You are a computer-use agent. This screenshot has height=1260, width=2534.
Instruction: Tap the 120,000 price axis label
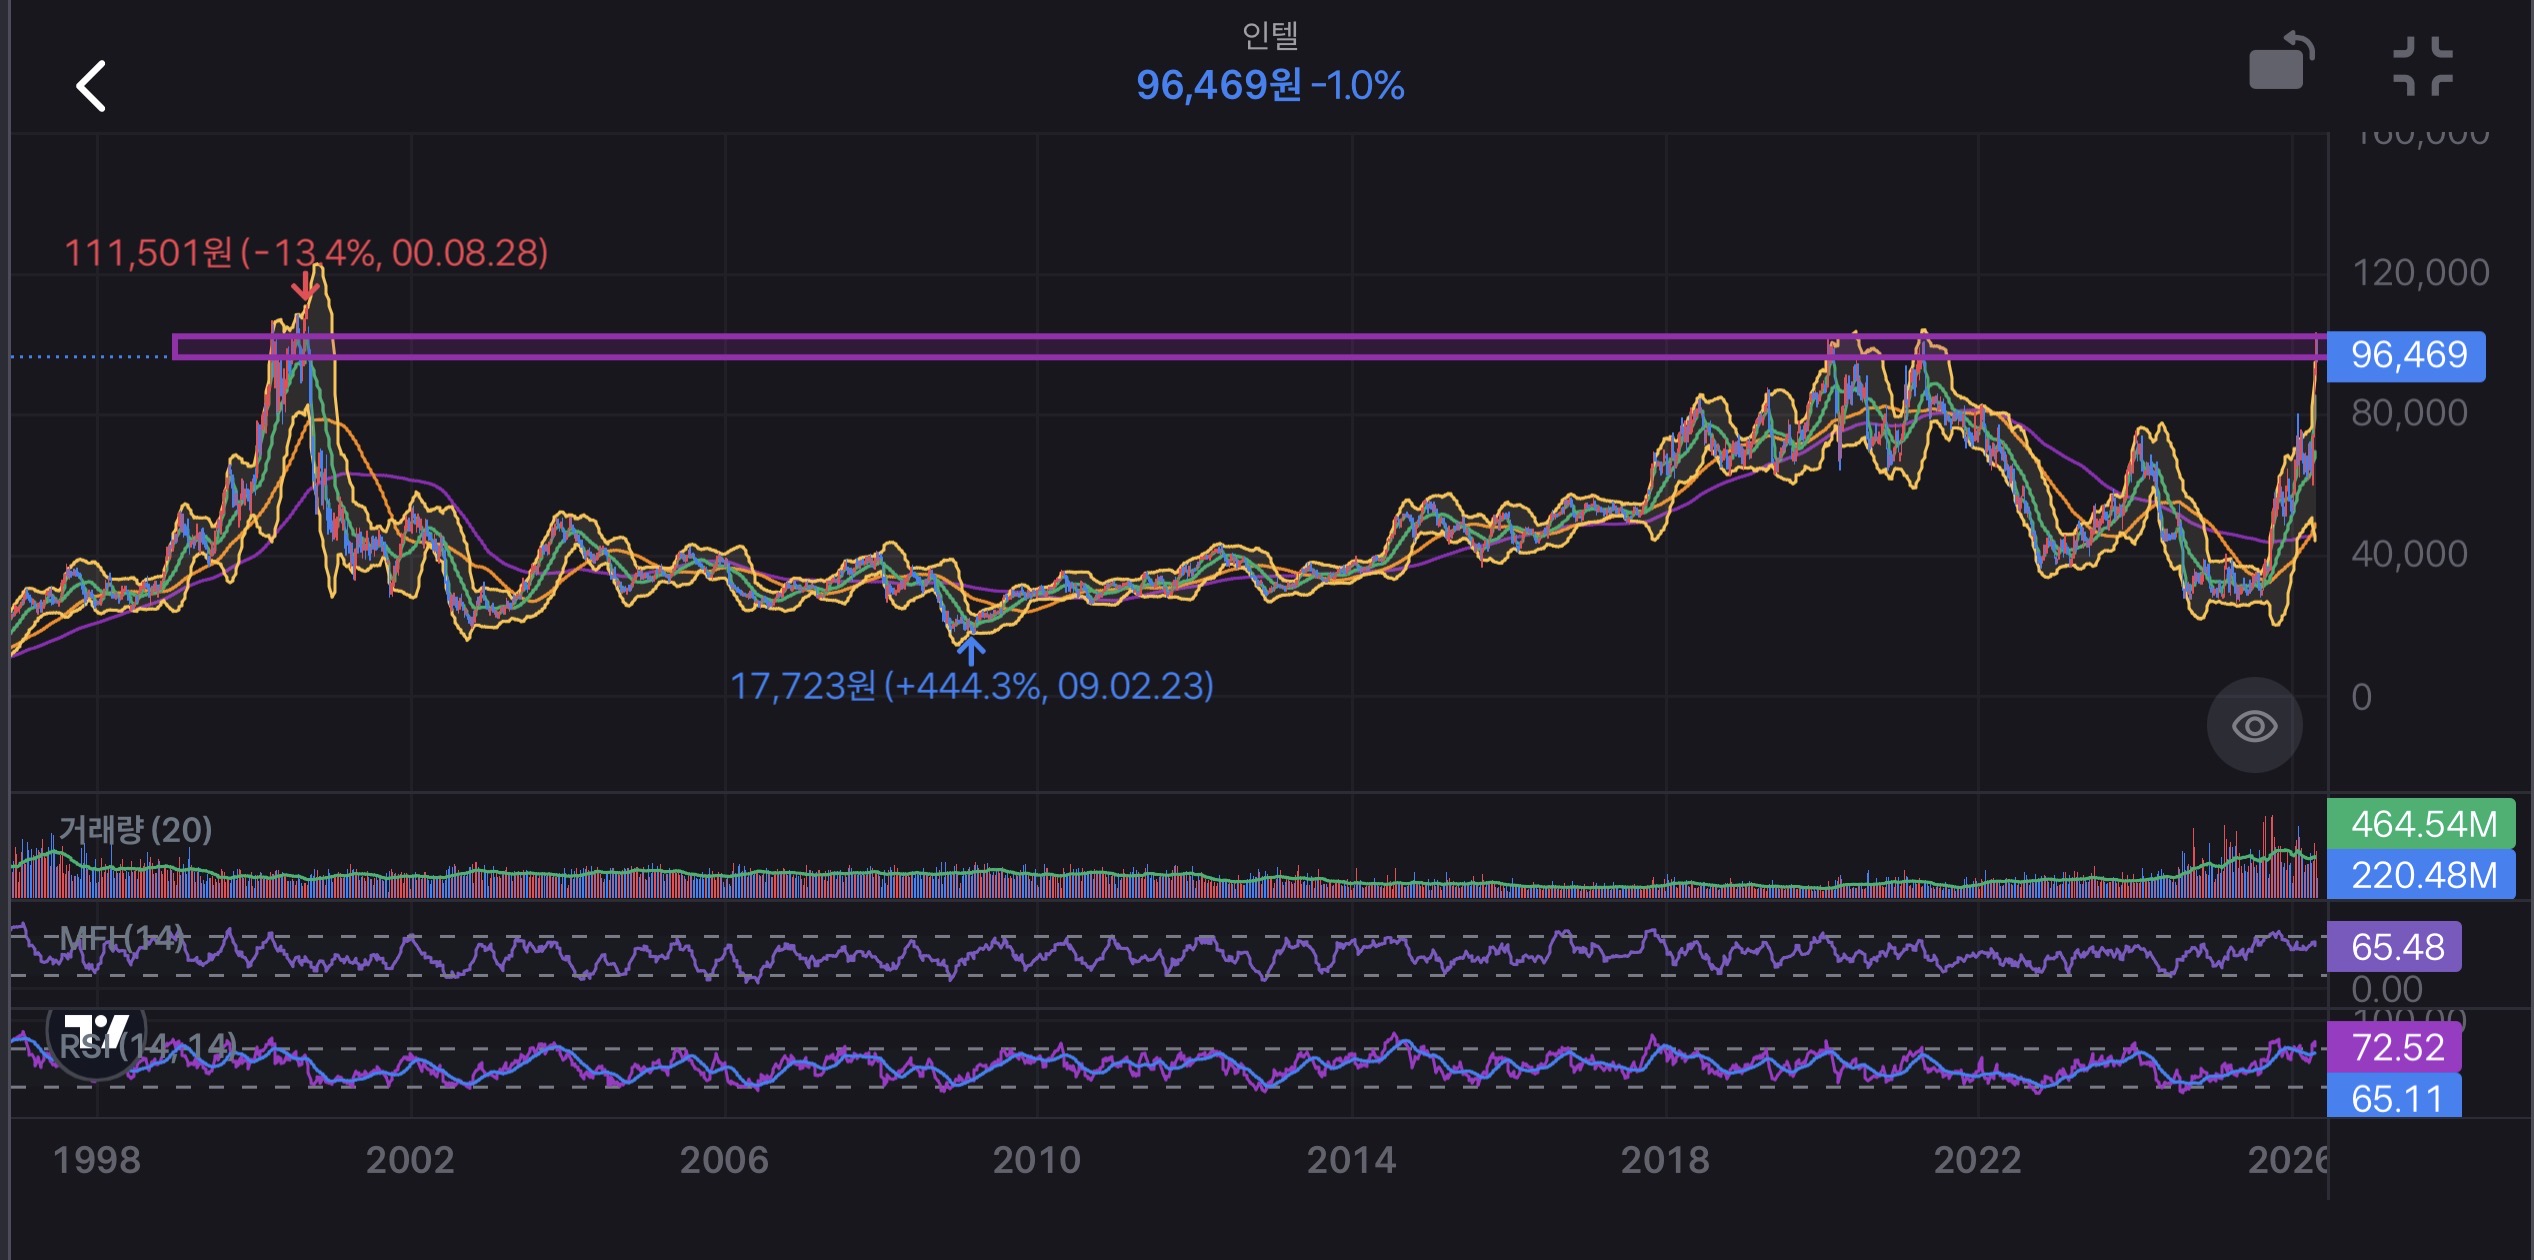2421,273
